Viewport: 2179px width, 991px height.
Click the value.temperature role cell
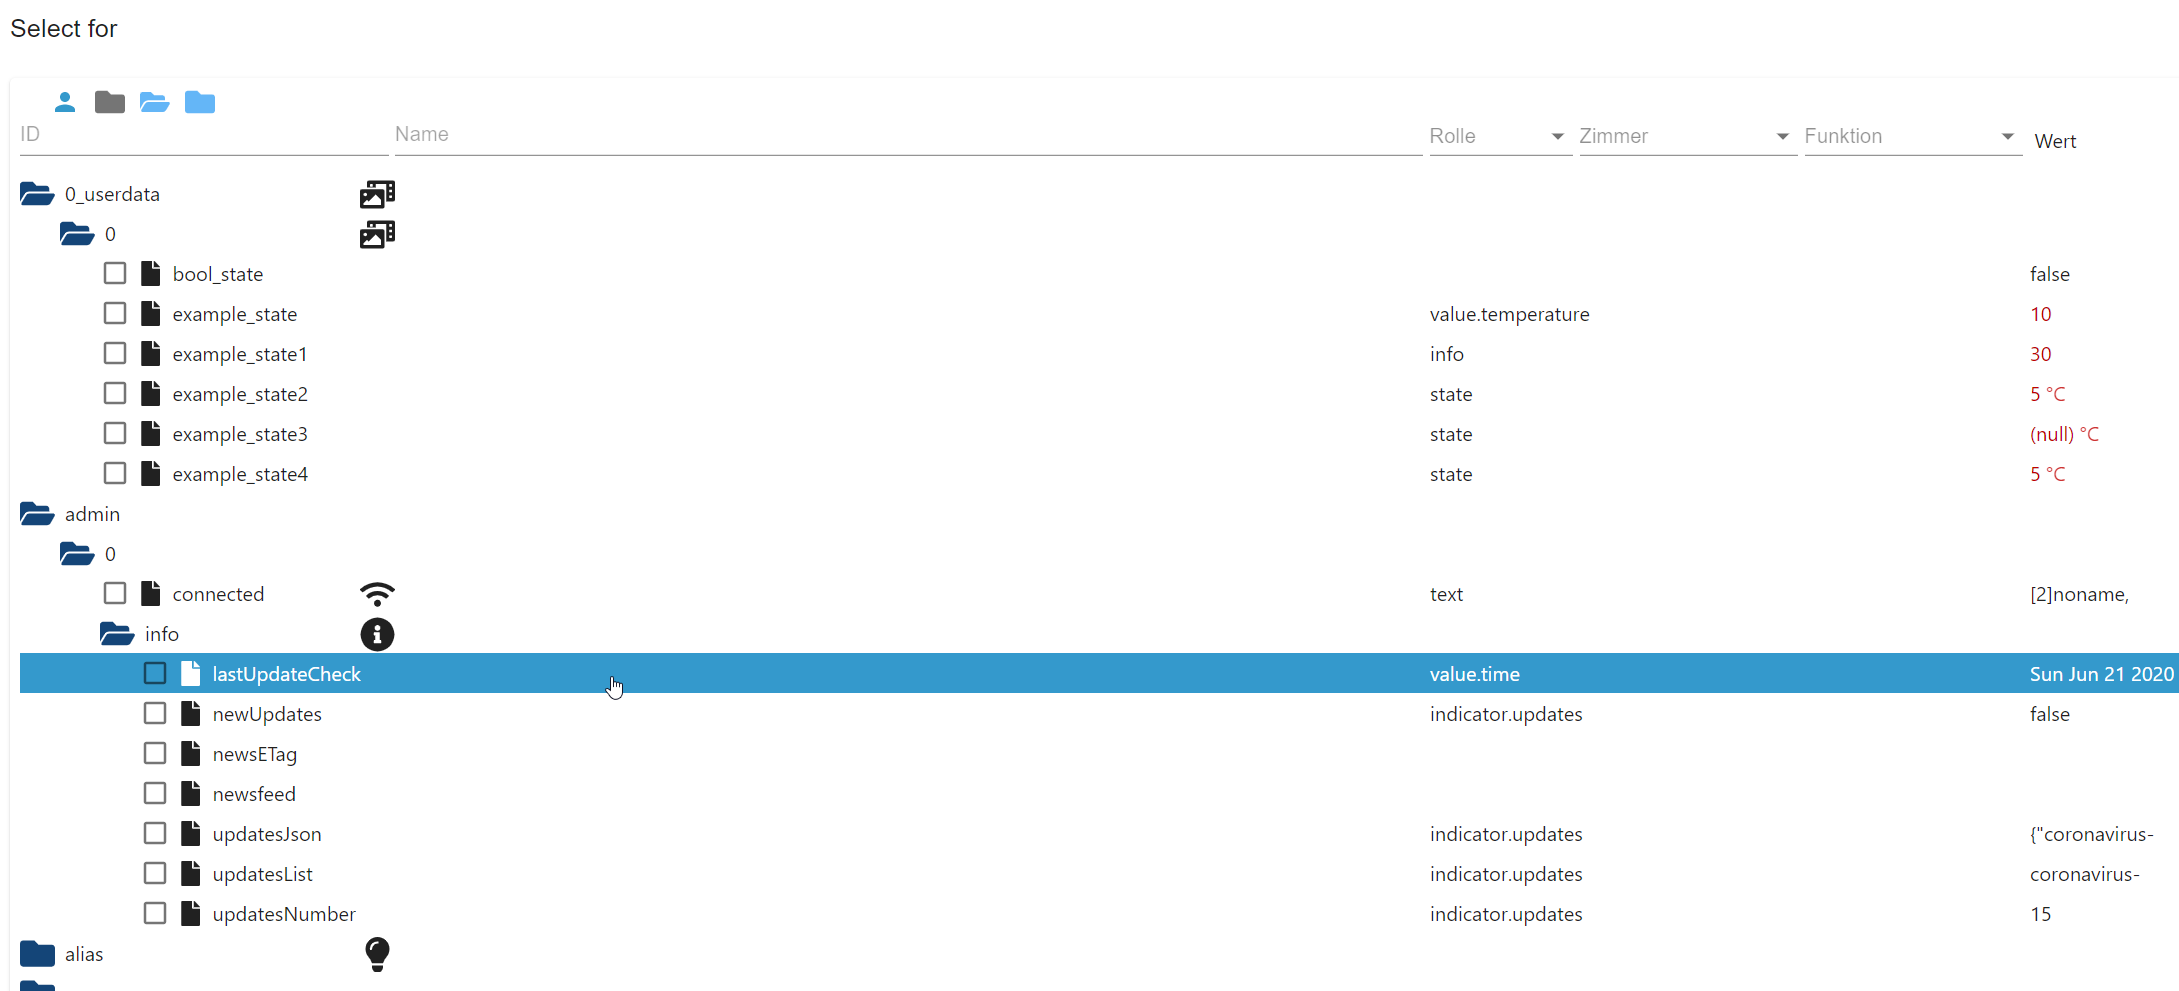click(x=1509, y=314)
